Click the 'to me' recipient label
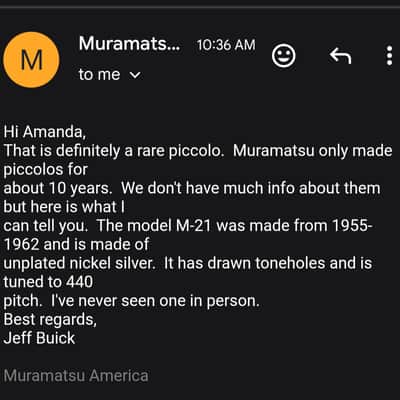This screenshot has height=400, width=400. pos(99,74)
